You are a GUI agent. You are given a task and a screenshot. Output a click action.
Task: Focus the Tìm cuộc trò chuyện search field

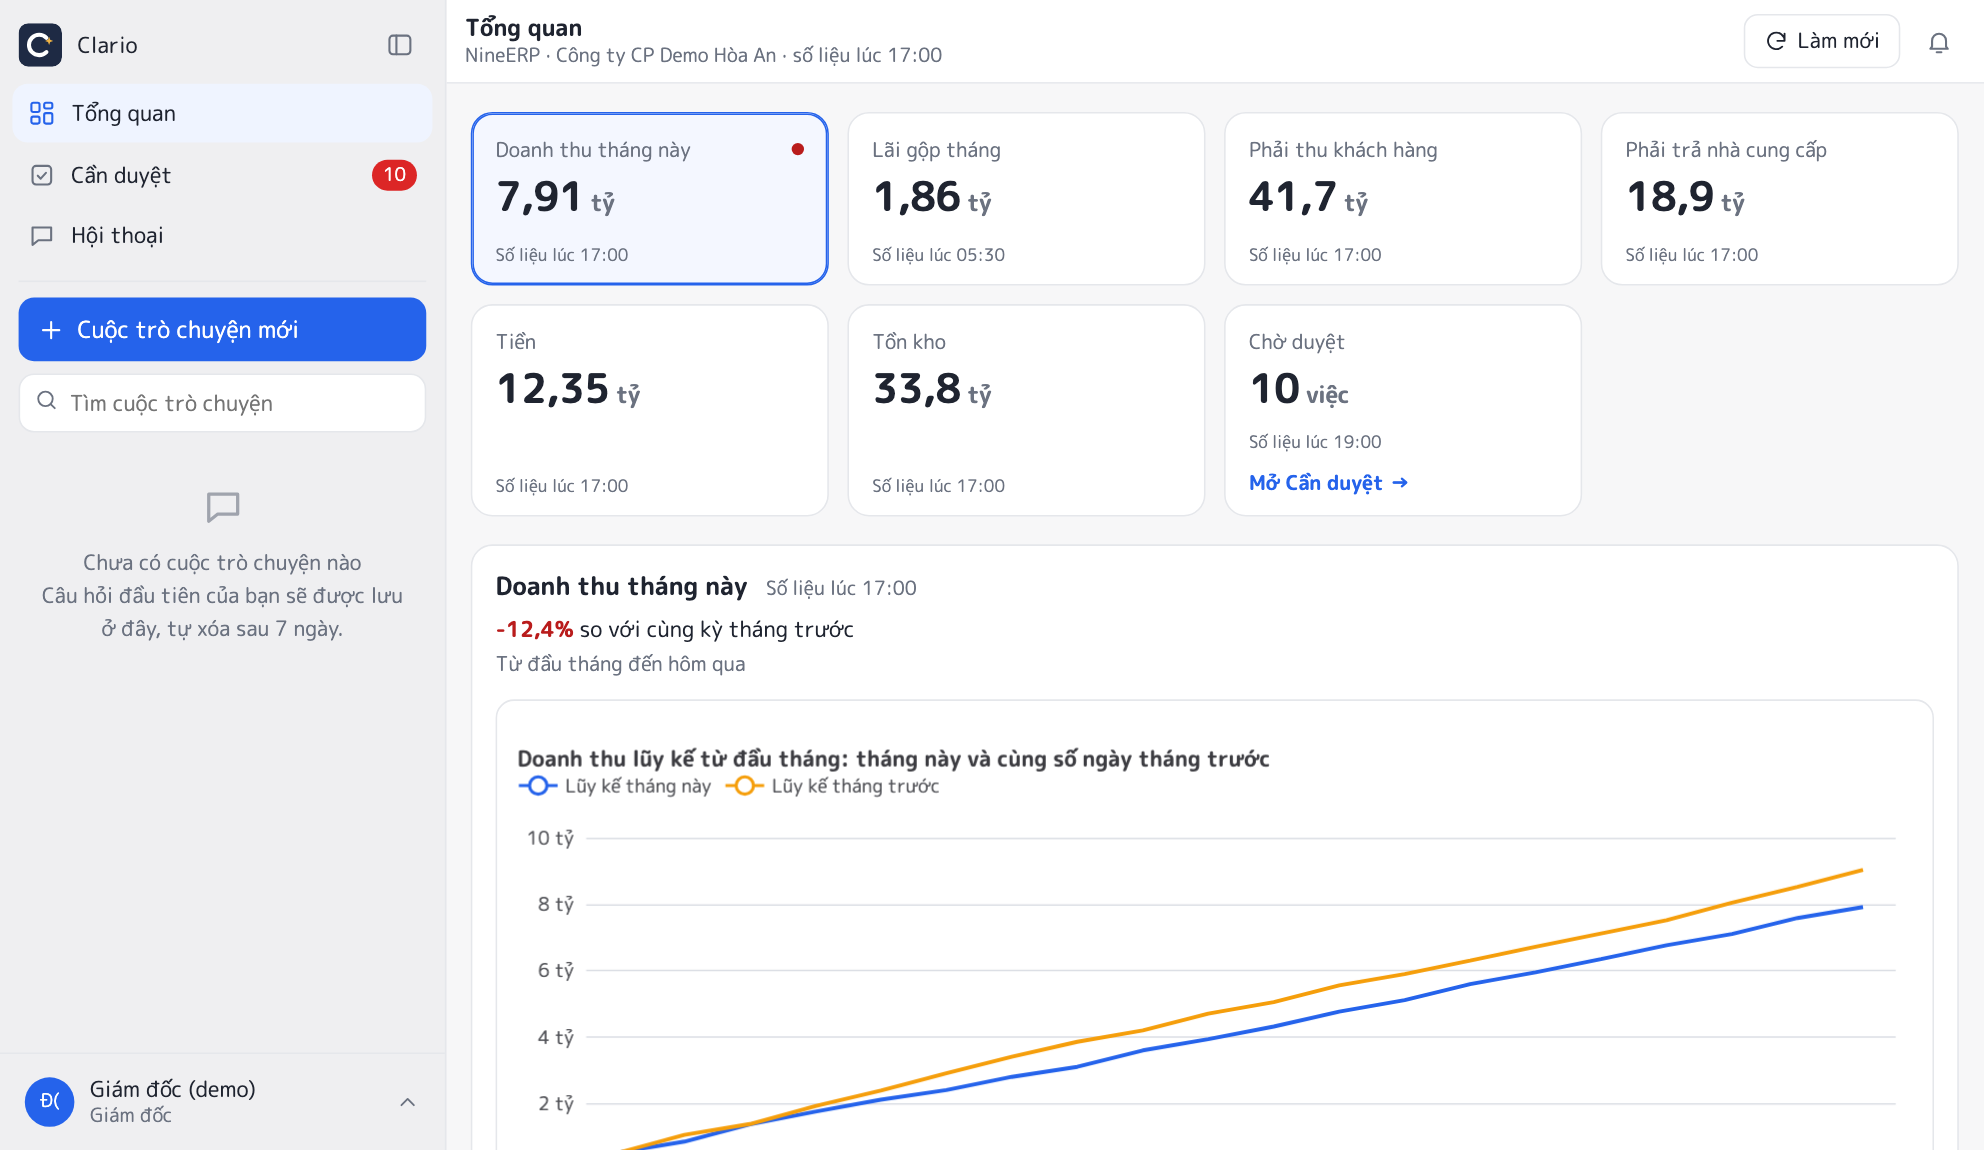222,403
